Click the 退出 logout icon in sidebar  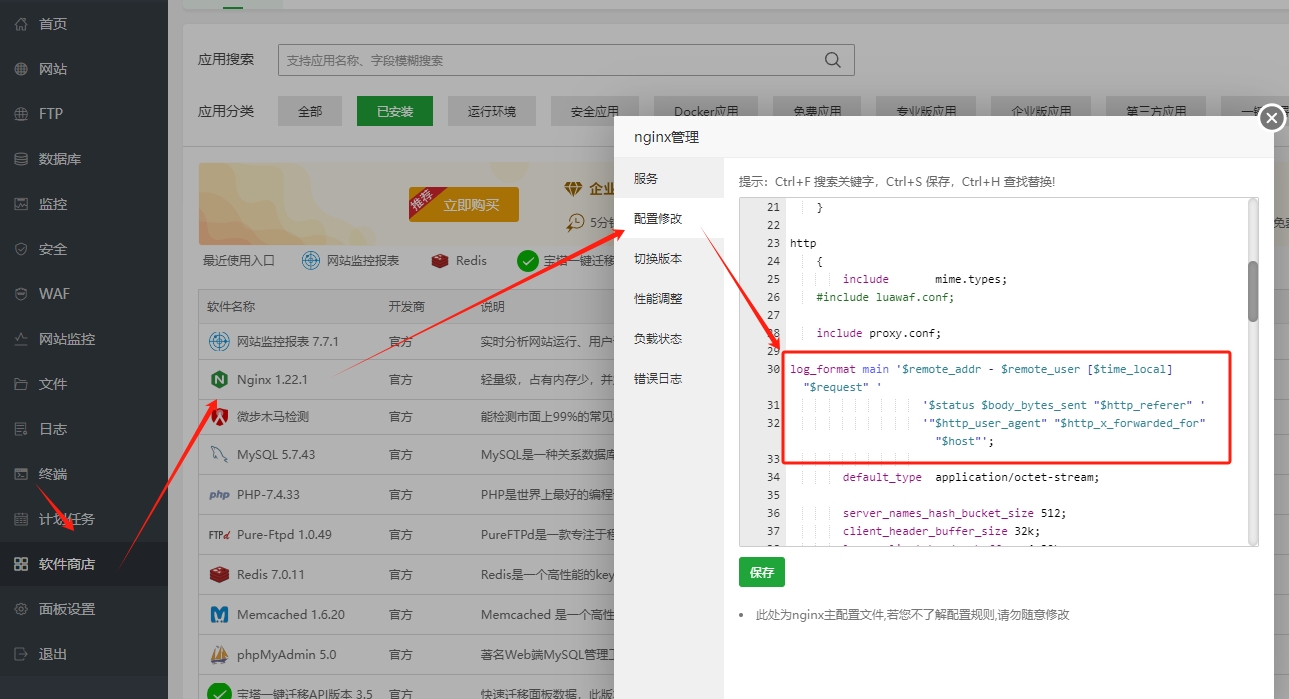(21, 654)
